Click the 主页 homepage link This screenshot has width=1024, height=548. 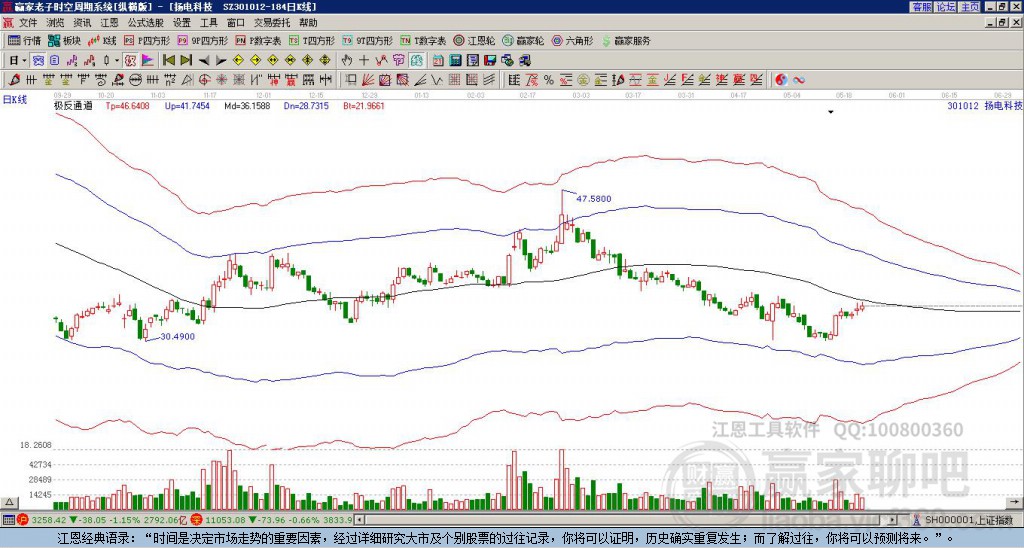(x=970, y=7)
